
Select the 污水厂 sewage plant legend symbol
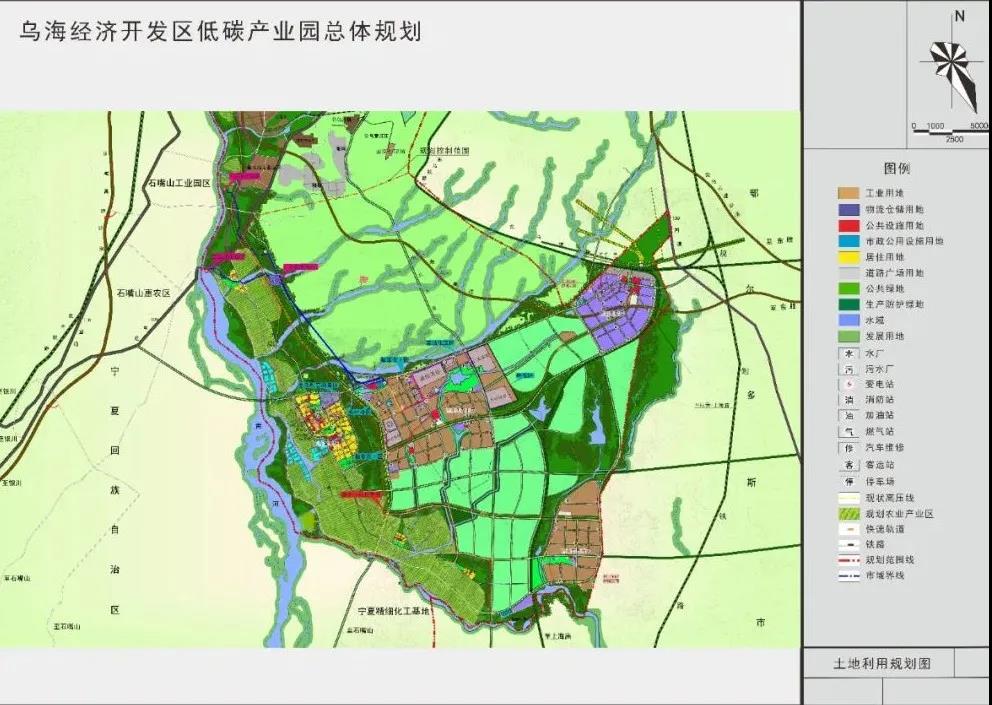tap(848, 367)
